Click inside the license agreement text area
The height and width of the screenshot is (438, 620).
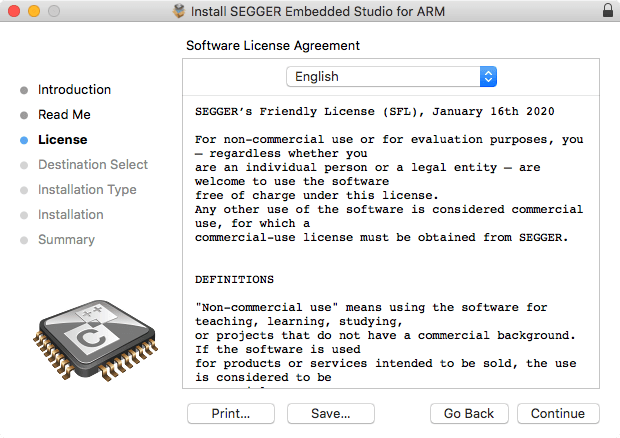[390, 250]
